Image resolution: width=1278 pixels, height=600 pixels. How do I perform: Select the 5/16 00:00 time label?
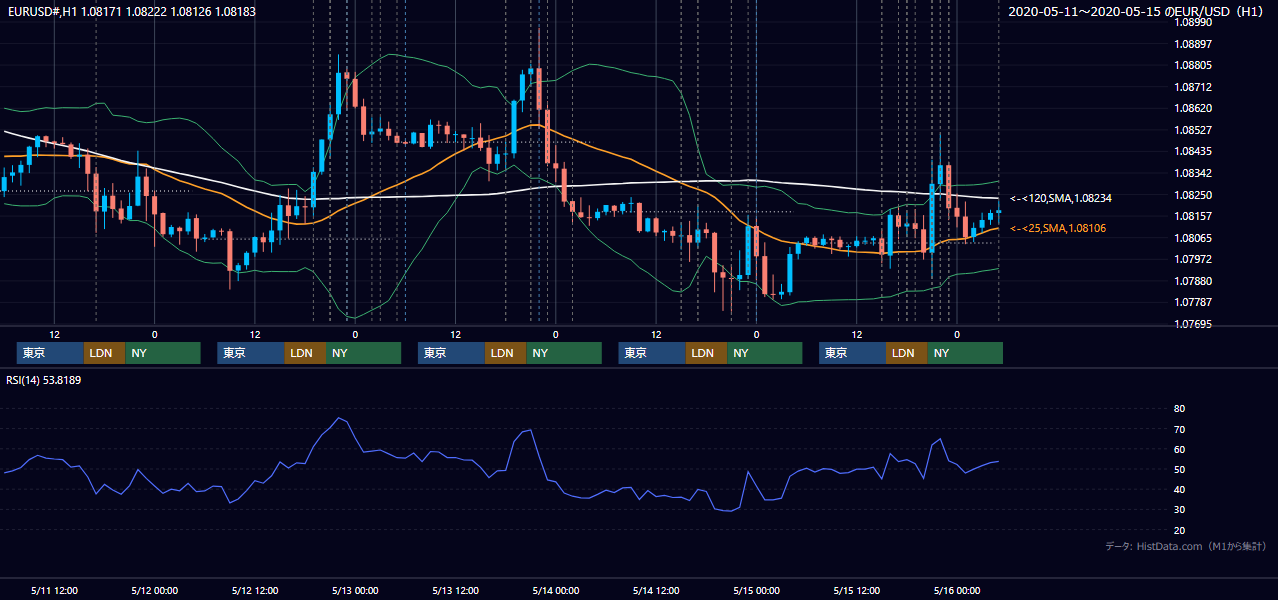tap(956, 590)
